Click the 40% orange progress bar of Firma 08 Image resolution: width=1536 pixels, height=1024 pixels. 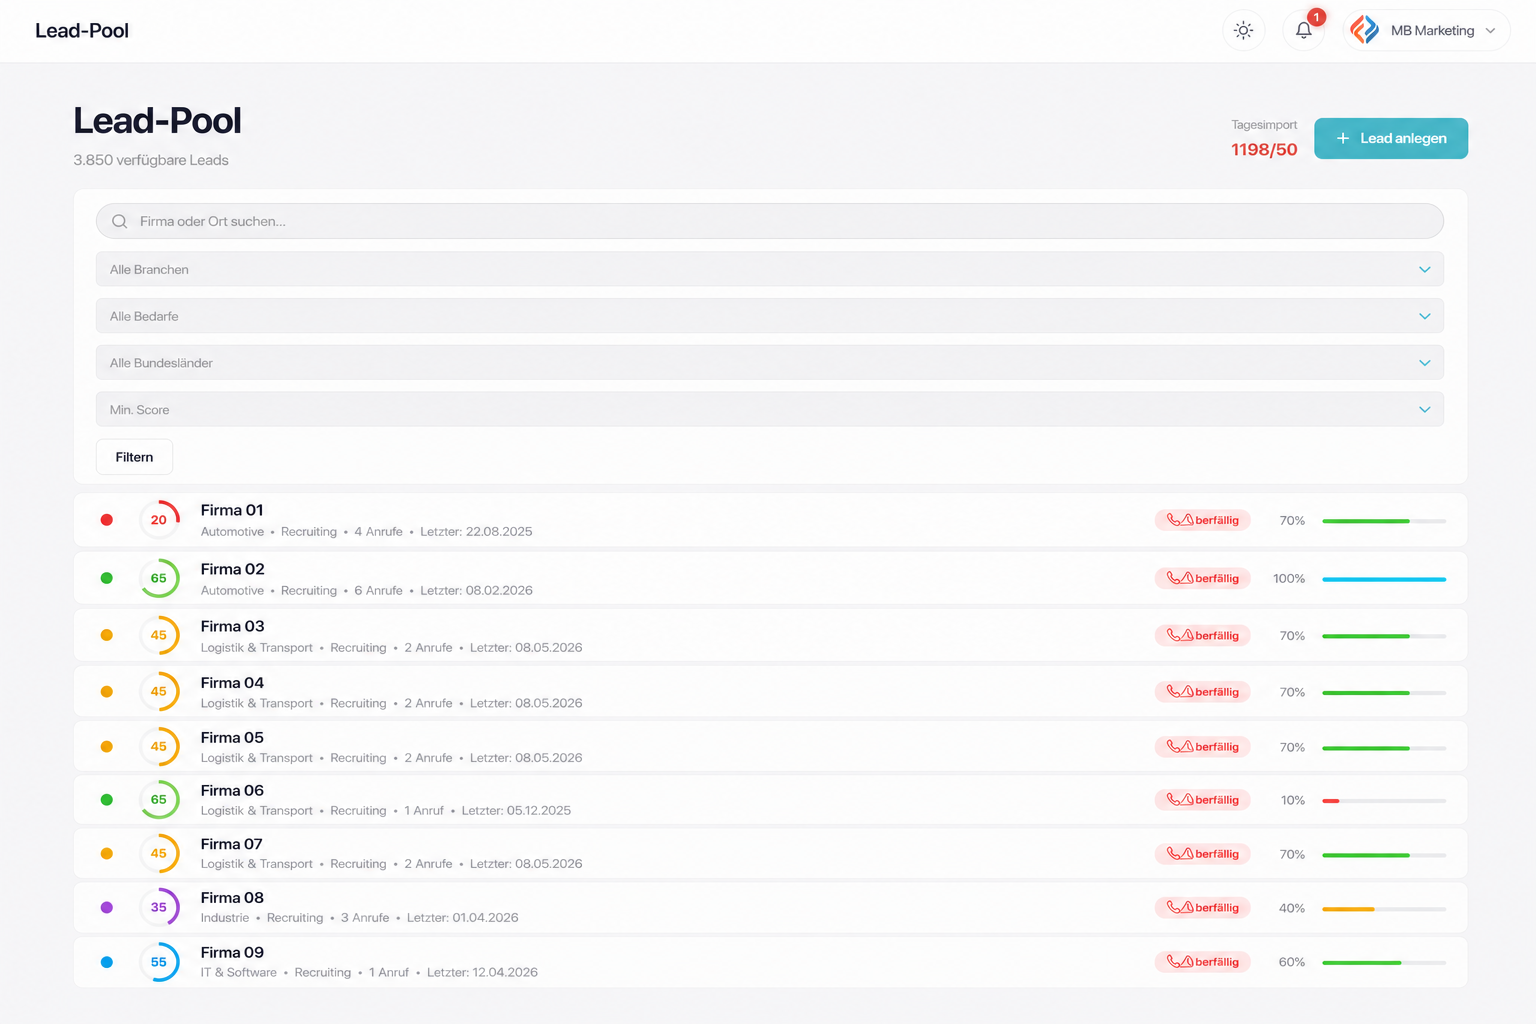(x=1384, y=909)
